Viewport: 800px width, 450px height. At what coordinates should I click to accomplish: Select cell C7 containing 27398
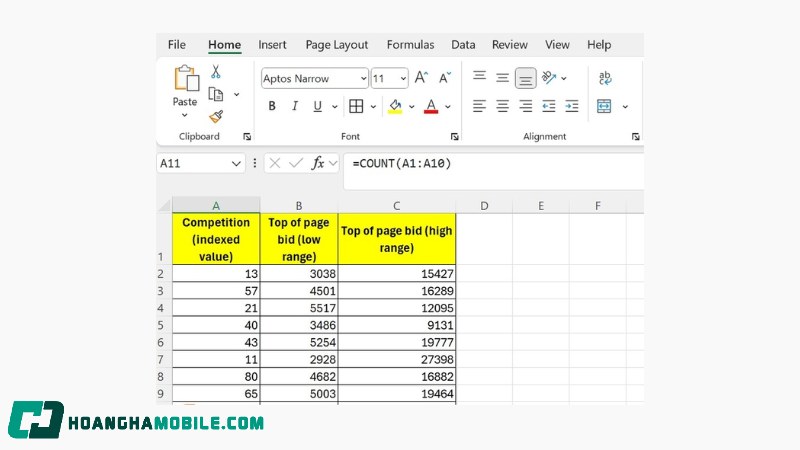[x=397, y=358]
